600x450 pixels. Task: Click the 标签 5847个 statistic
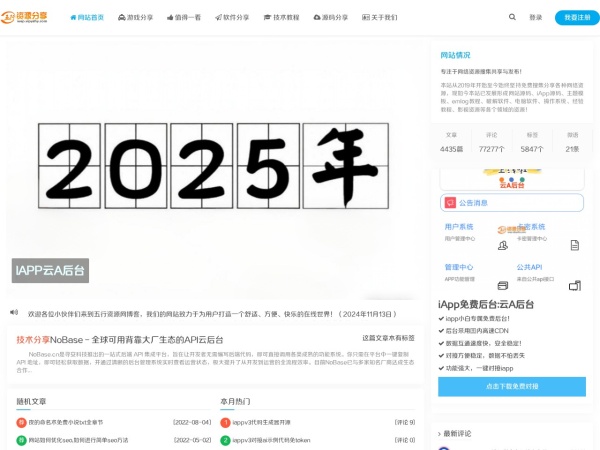coord(532,142)
